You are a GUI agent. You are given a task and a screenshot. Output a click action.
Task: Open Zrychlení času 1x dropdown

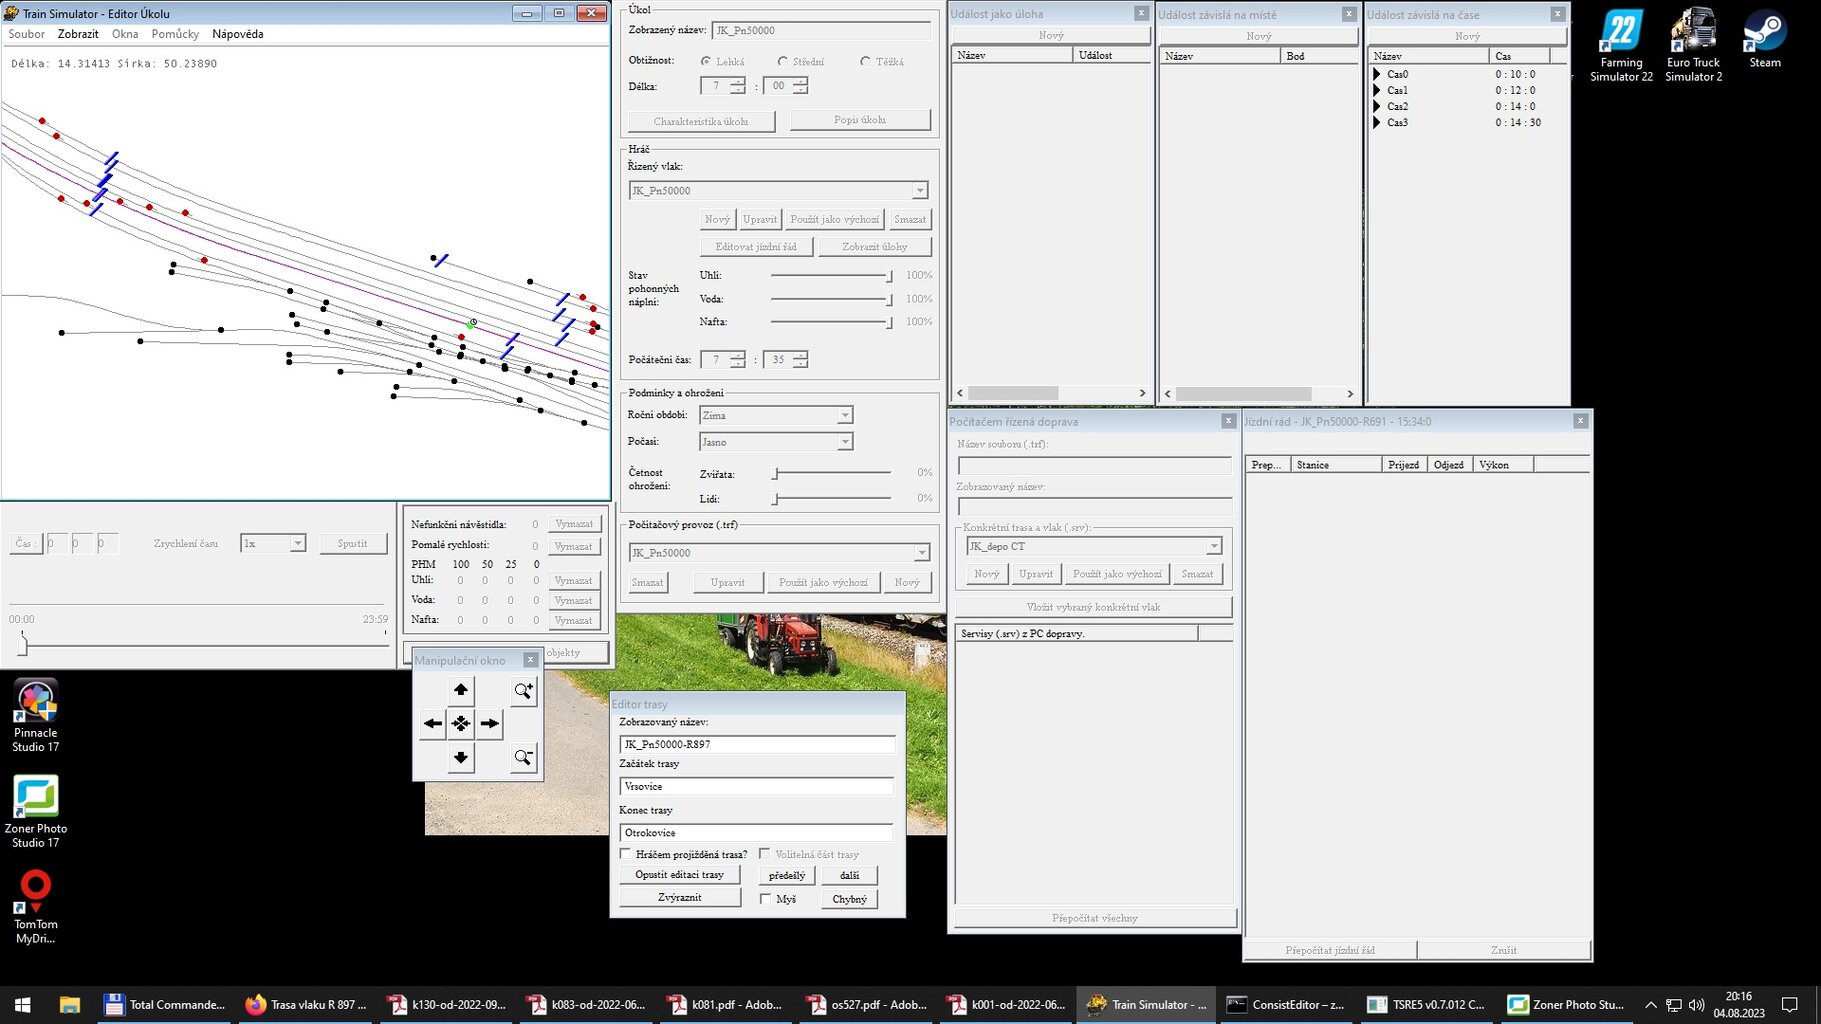(x=297, y=543)
